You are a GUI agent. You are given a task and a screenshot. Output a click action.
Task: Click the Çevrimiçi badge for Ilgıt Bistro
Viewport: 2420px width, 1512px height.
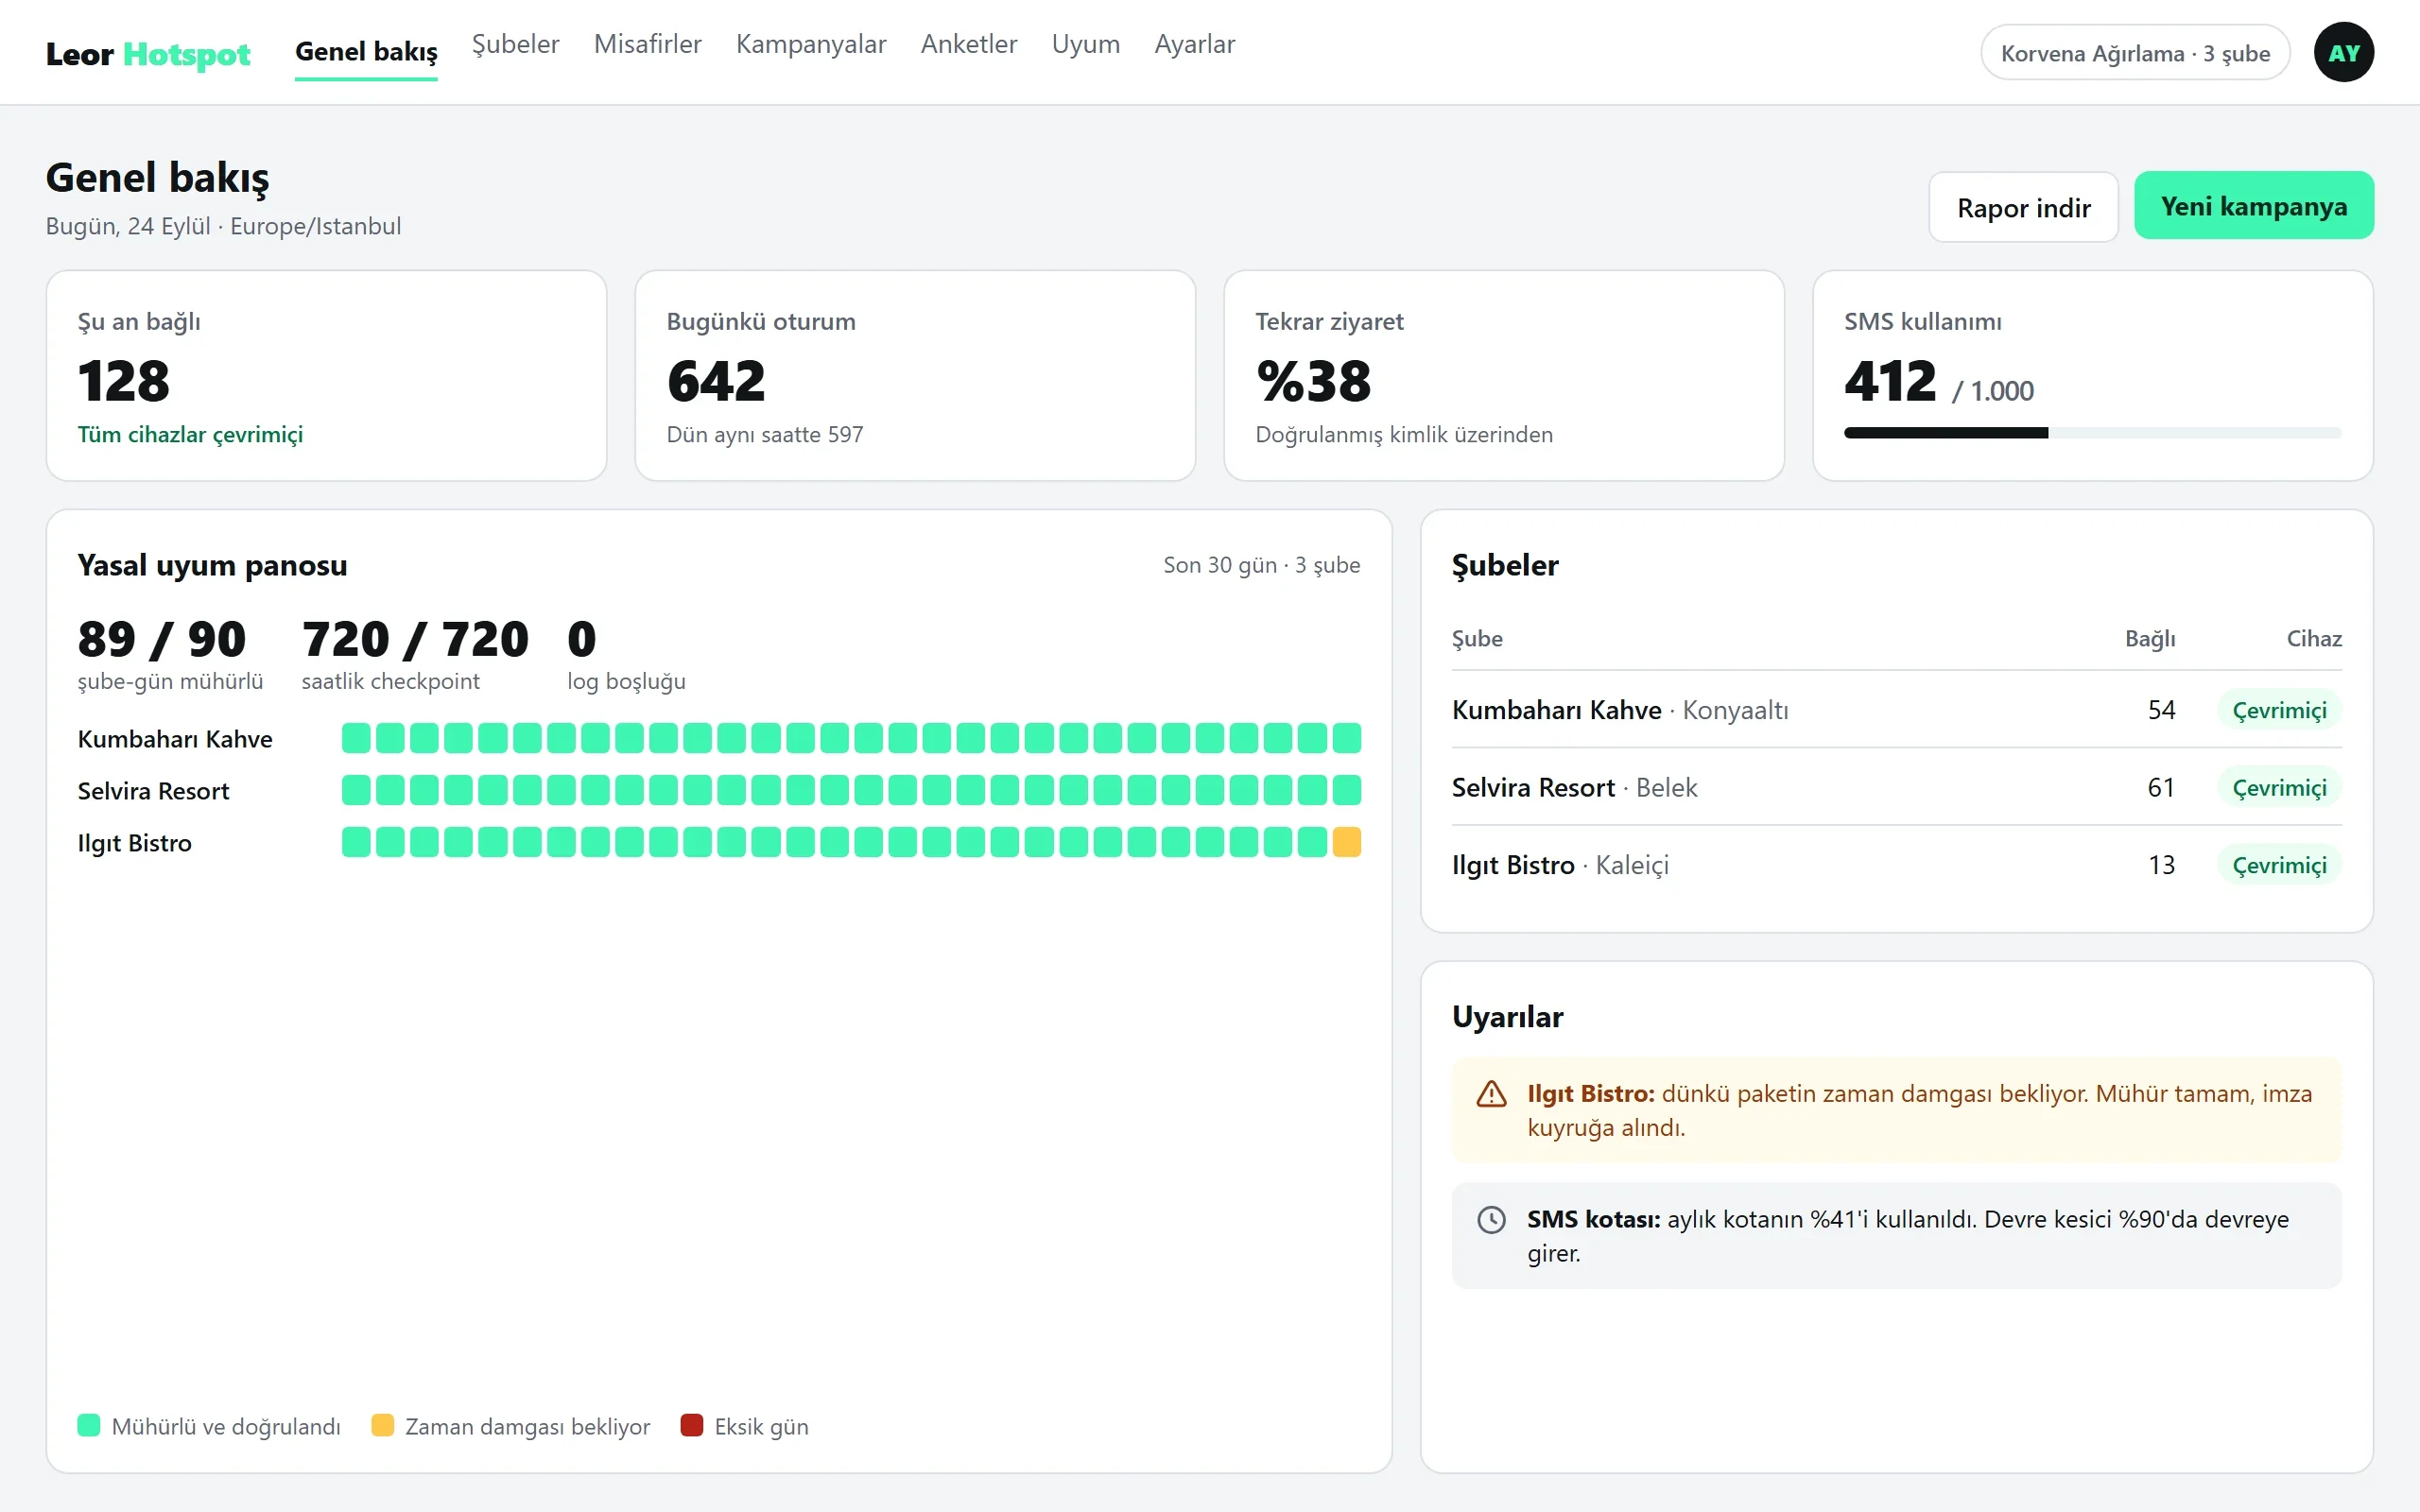coord(2279,865)
